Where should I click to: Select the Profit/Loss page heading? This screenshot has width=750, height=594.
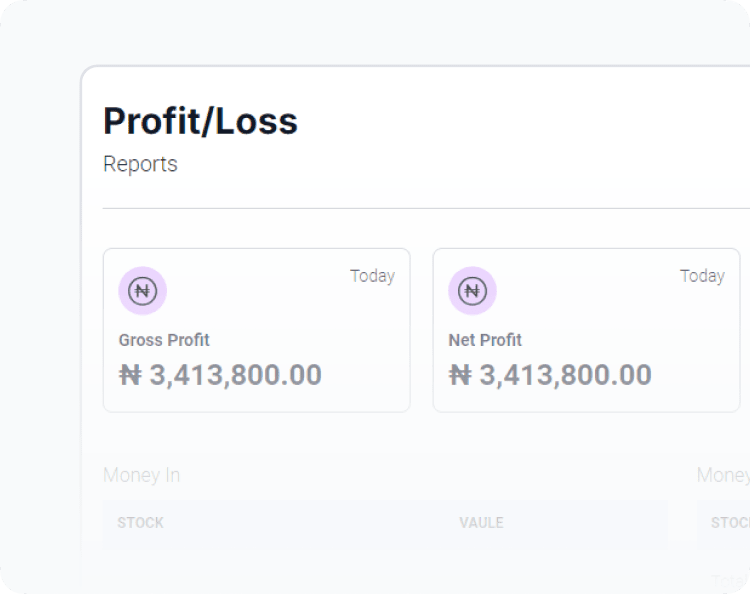tap(200, 121)
